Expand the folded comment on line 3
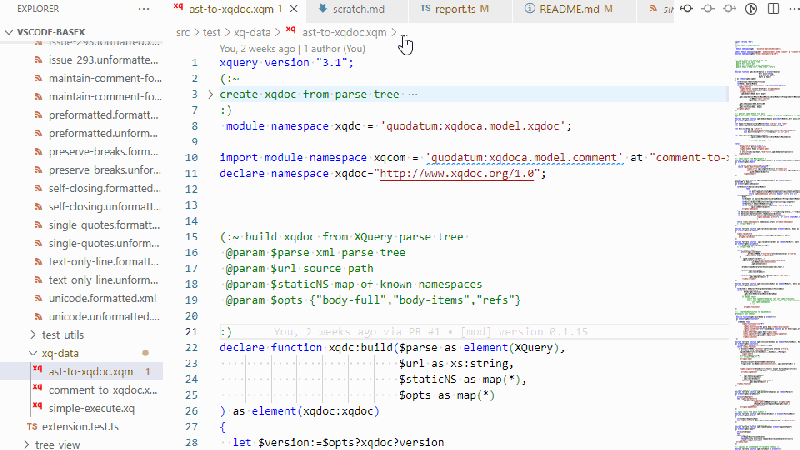 pos(210,94)
